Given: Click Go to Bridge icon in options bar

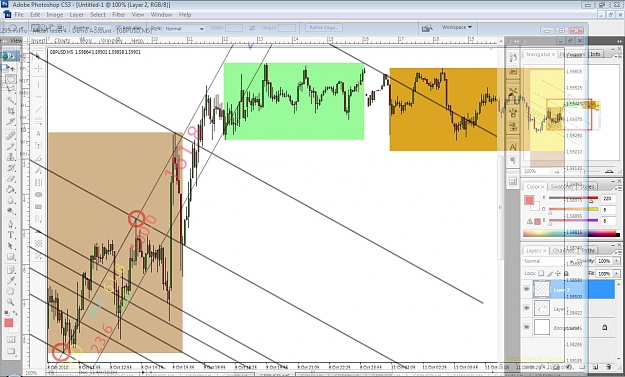Looking at the screenshot, I should 427,28.
